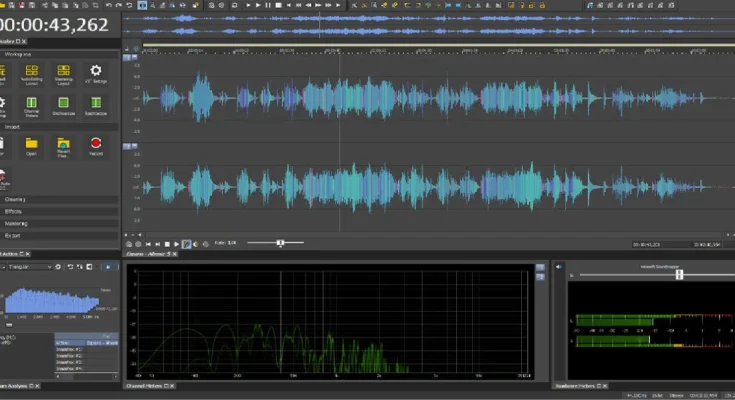The width and height of the screenshot is (735, 400).
Task: Show the Channel Meters workspace icon
Action: pyautogui.click(x=31, y=103)
